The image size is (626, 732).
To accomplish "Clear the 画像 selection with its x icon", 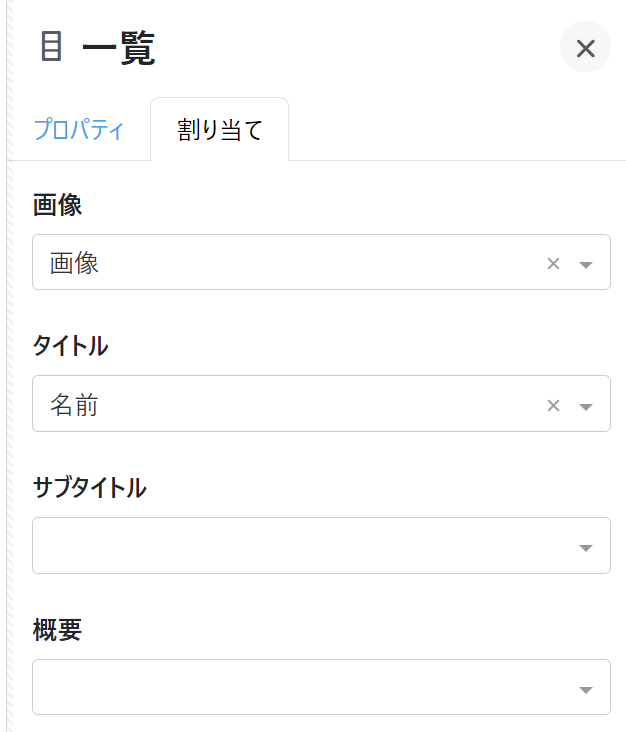I will pos(553,264).
